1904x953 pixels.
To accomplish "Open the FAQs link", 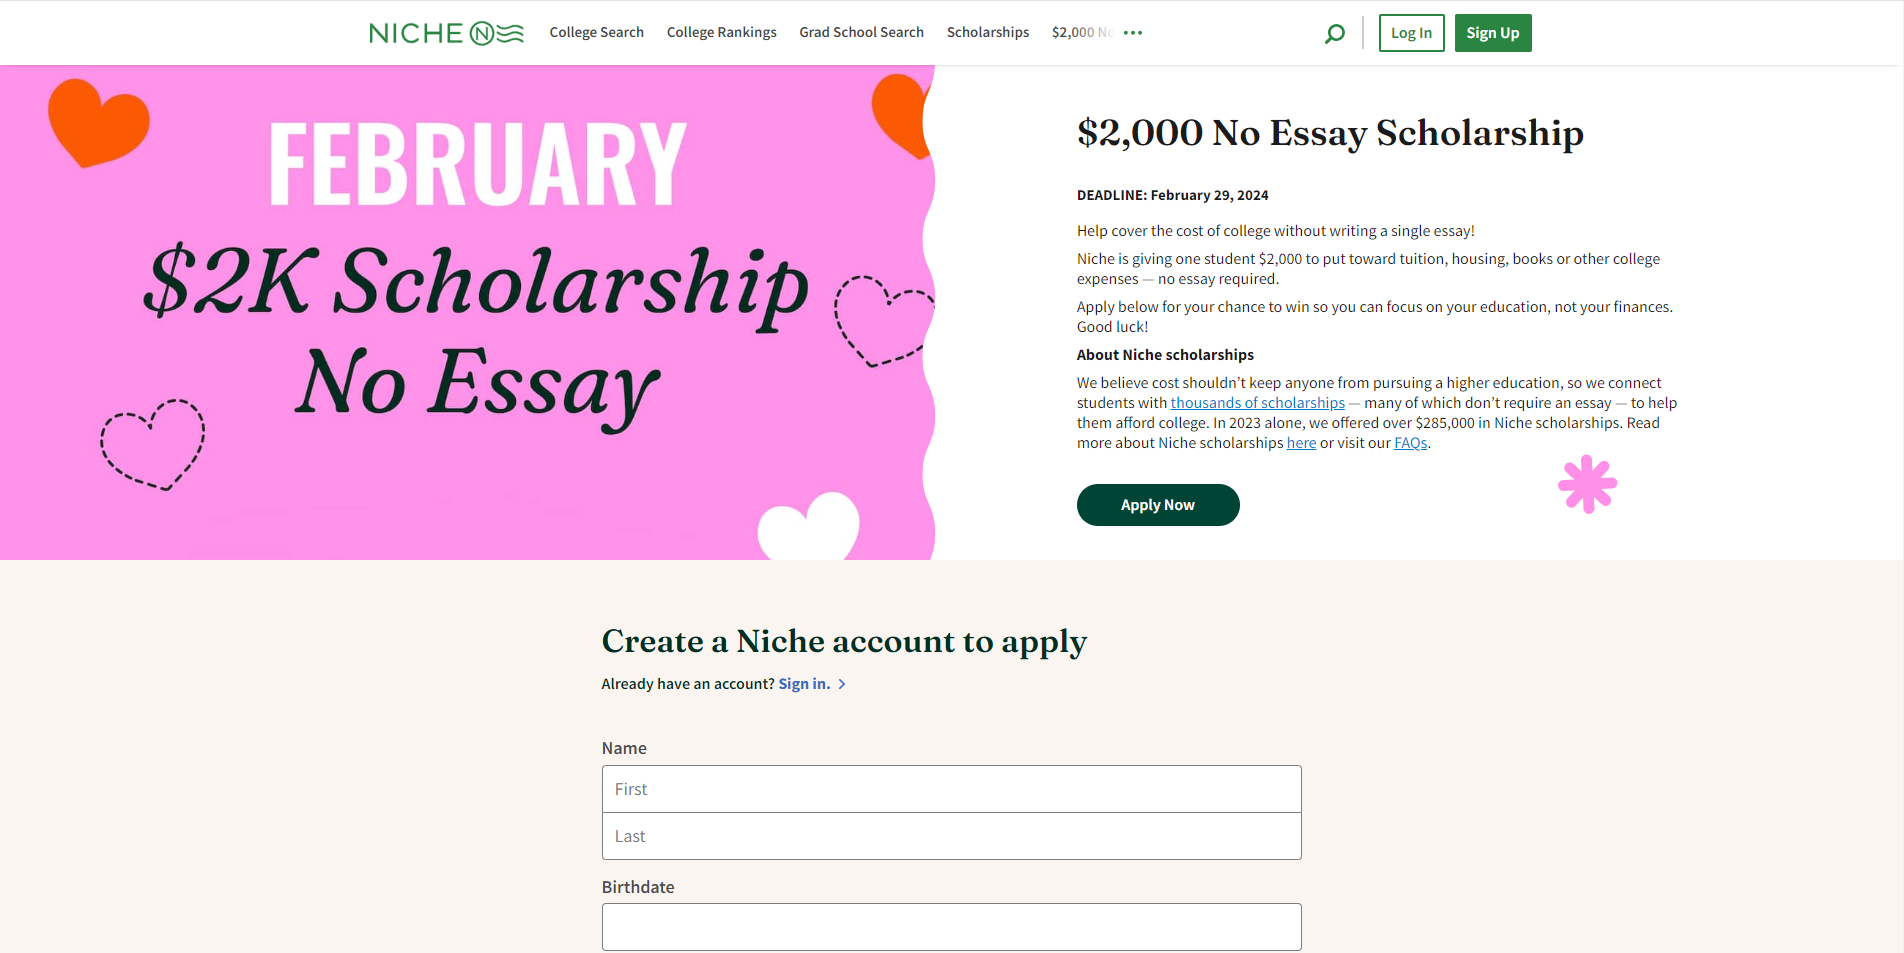I will pos(1410,443).
